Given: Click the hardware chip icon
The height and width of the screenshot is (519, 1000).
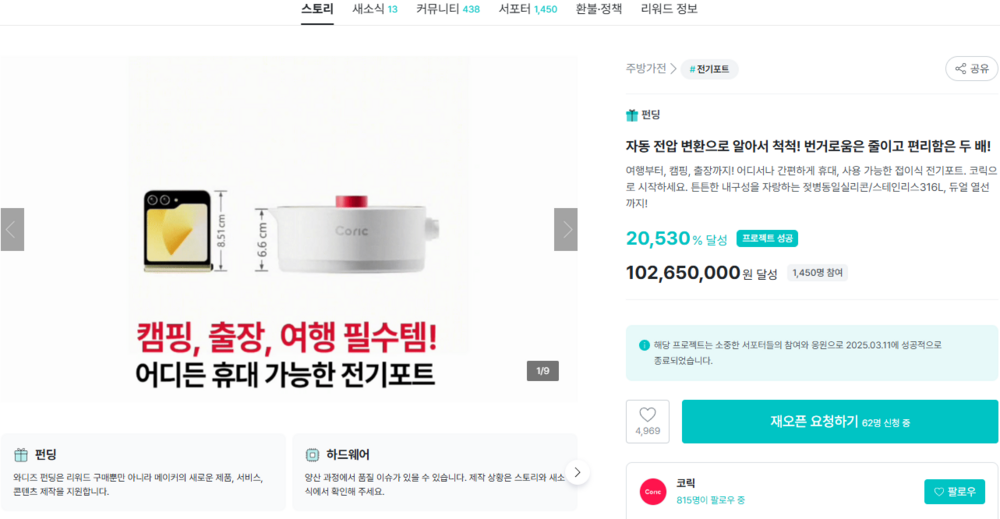Looking at the screenshot, I should 312,455.
